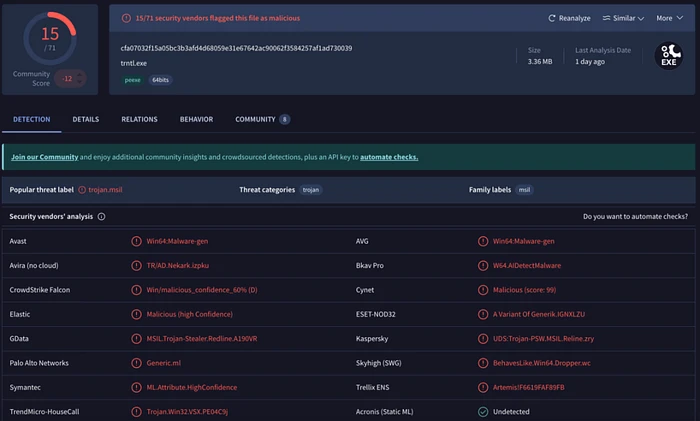Click the 15/71 detection score circle
700x421 pixels.
[x=50, y=38]
